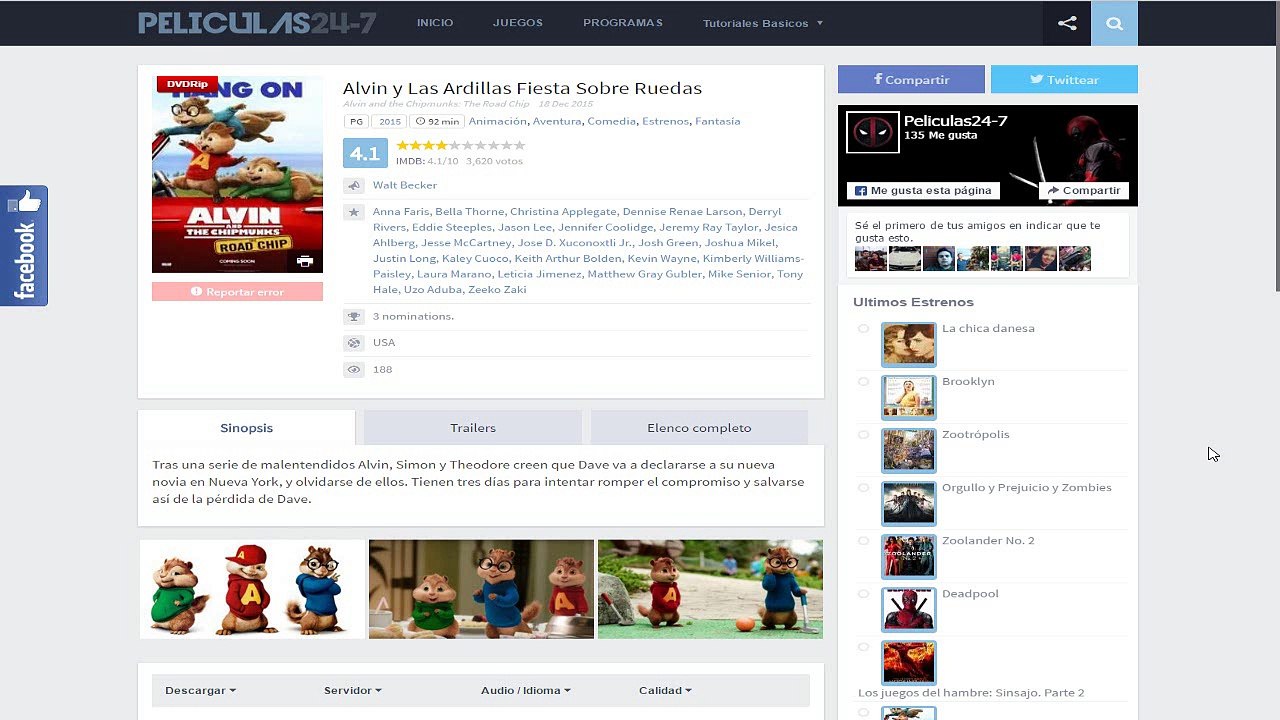Open the Anna Faris cast link
Viewport: 1280px width, 720px height.
[x=401, y=212]
